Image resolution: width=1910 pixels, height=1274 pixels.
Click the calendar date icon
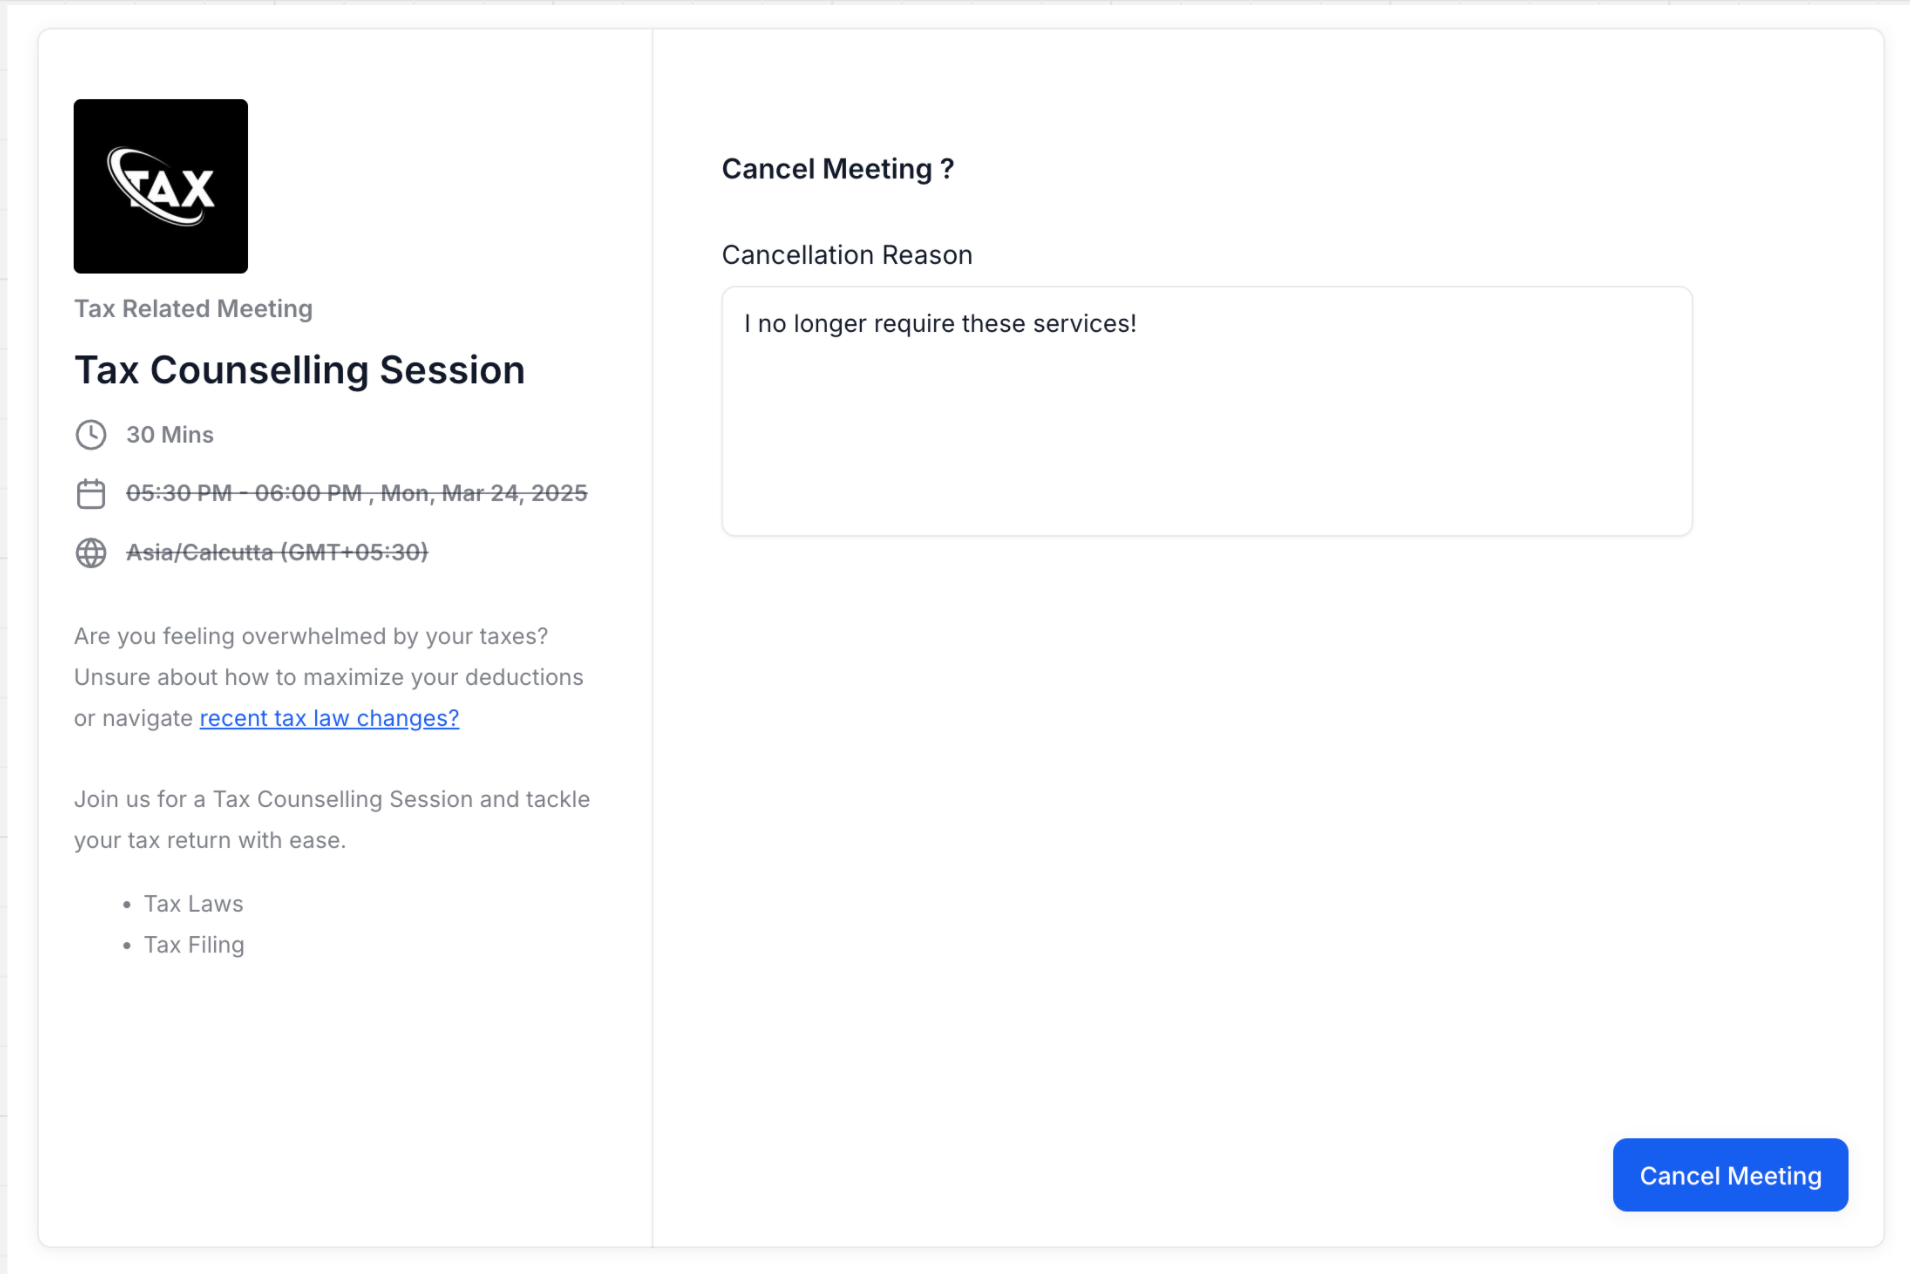tap(91, 494)
